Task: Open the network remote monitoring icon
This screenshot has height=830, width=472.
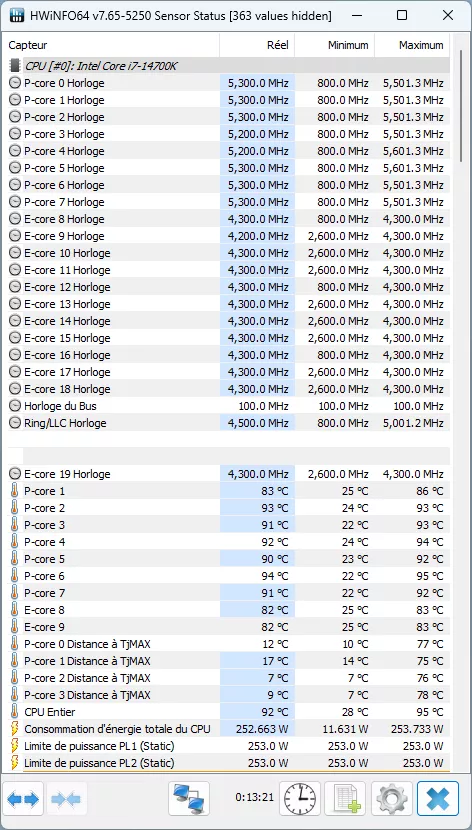Action: tap(188, 798)
